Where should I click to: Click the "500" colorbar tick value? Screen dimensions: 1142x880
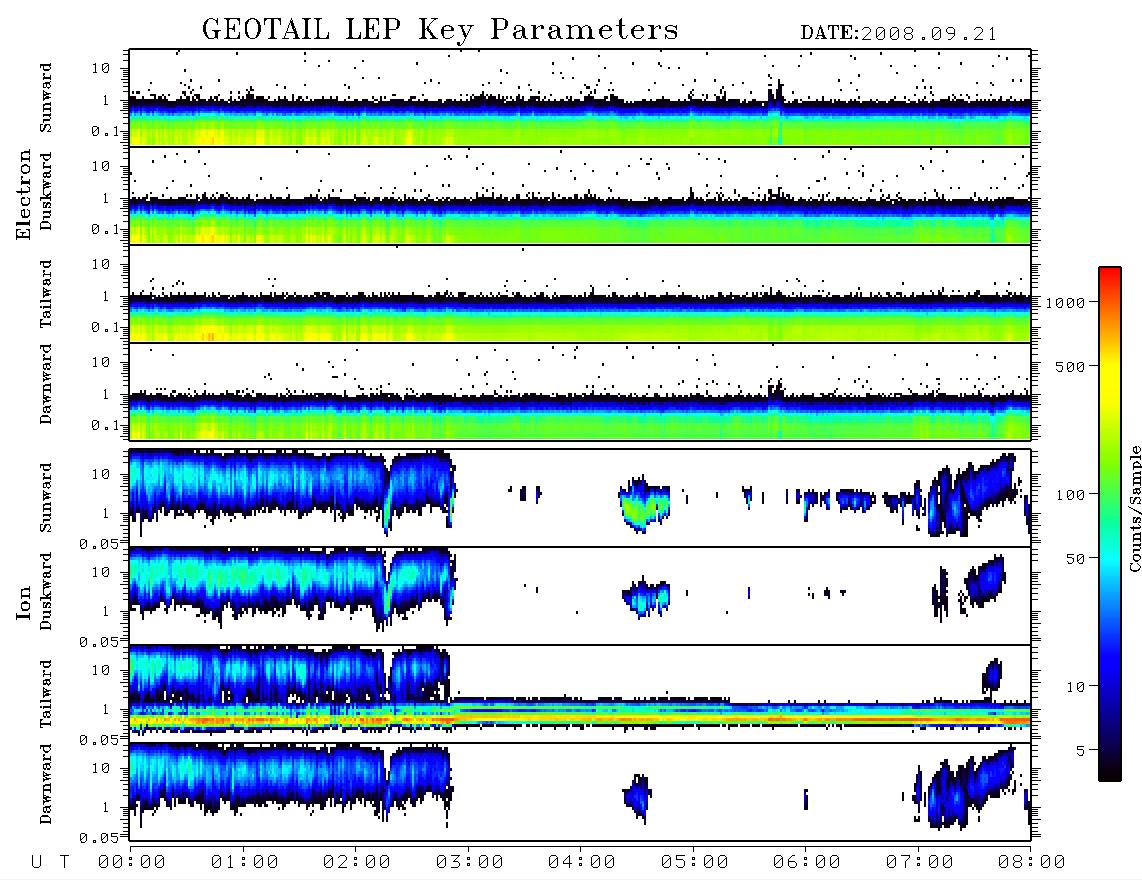[1070, 366]
